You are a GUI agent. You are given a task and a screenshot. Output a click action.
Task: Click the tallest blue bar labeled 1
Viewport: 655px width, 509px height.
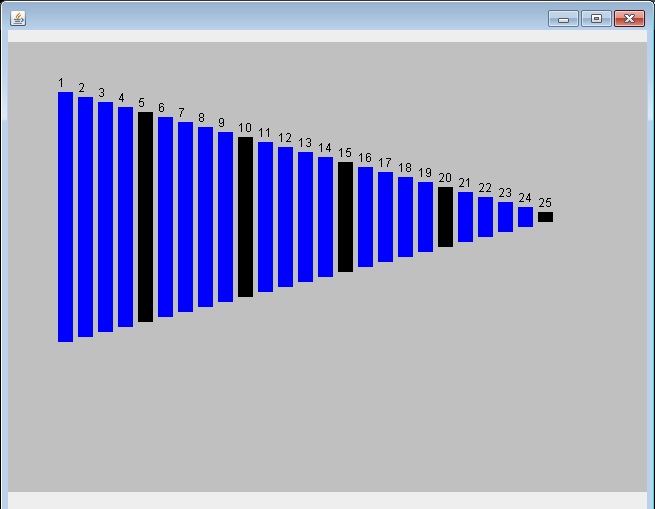coord(65,217)
